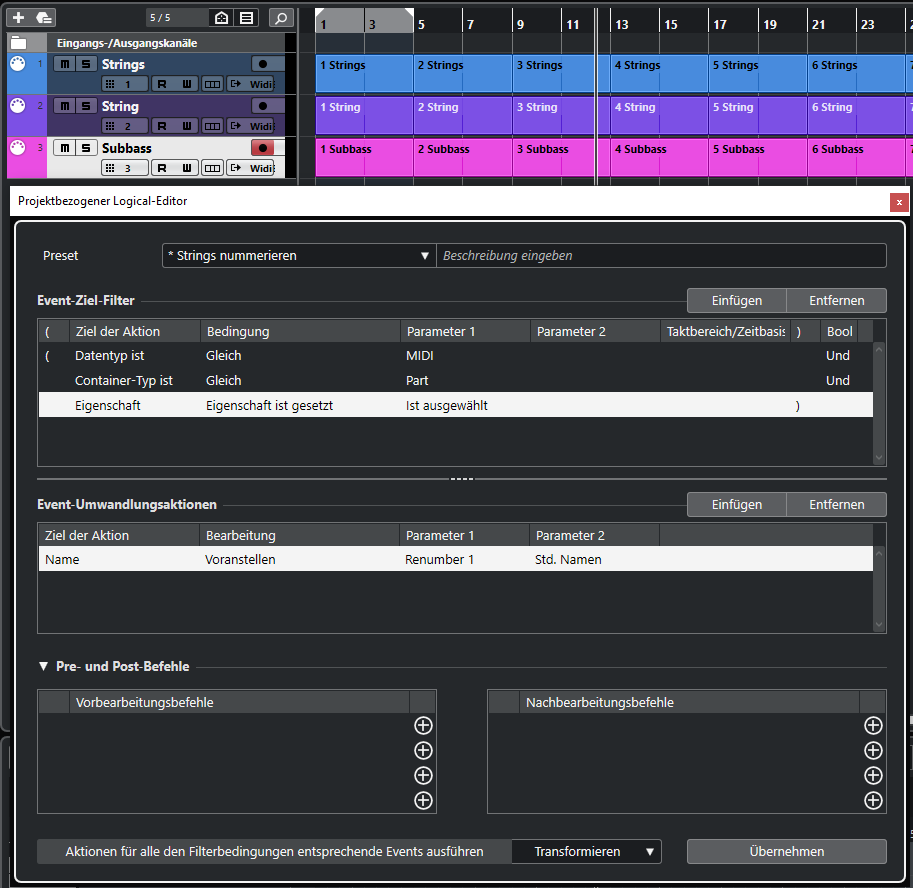Click the MIDI icon of Strings track
913x888 pixels.
17,65
